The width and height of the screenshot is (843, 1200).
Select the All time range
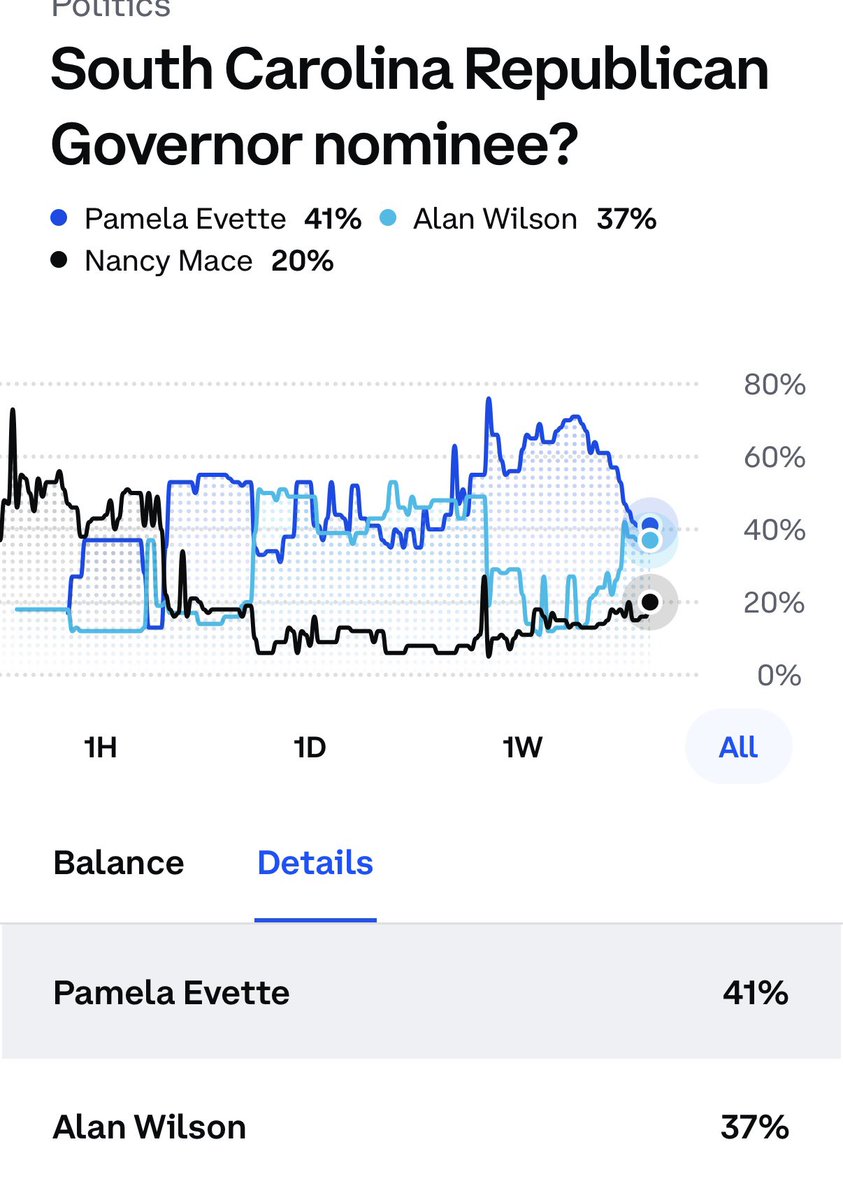pos(738,746)
